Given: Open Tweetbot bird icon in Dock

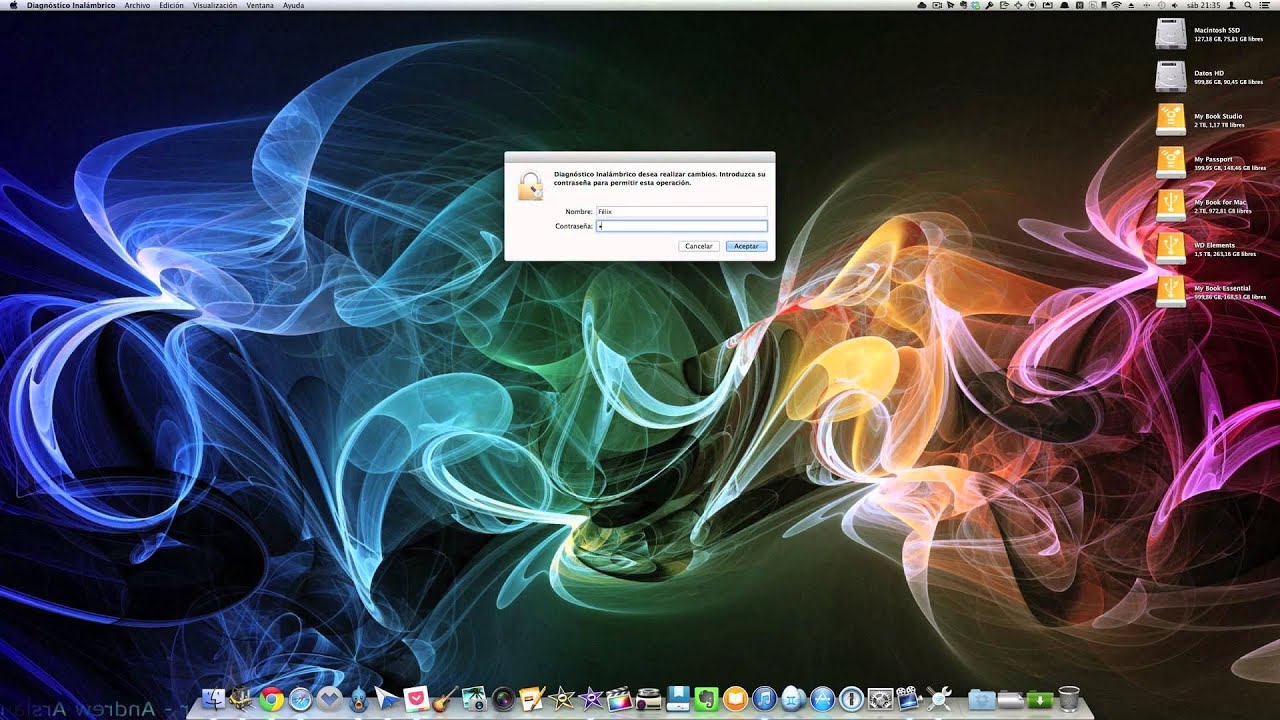Looking at the screenshot, I should pos(358,699).
